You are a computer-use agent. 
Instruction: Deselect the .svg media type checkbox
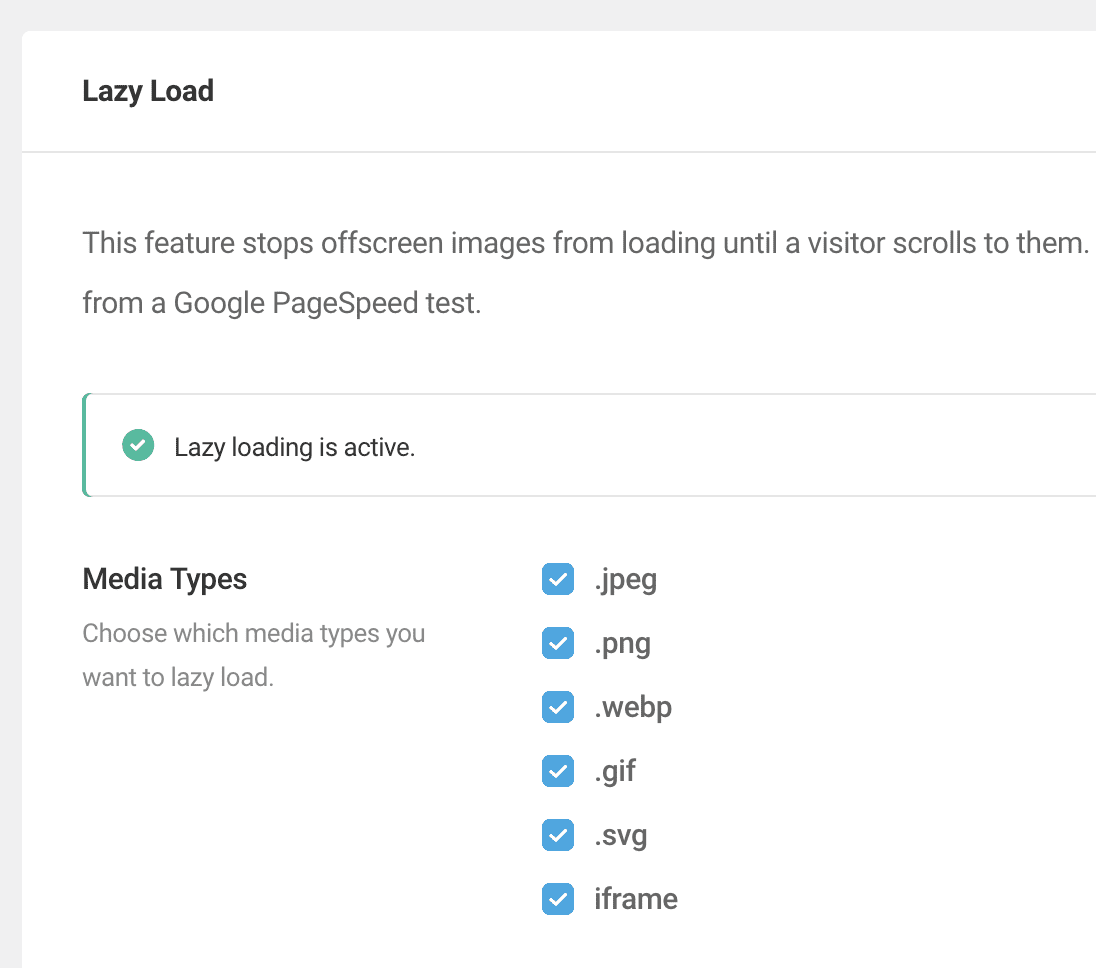click(558, 835)
